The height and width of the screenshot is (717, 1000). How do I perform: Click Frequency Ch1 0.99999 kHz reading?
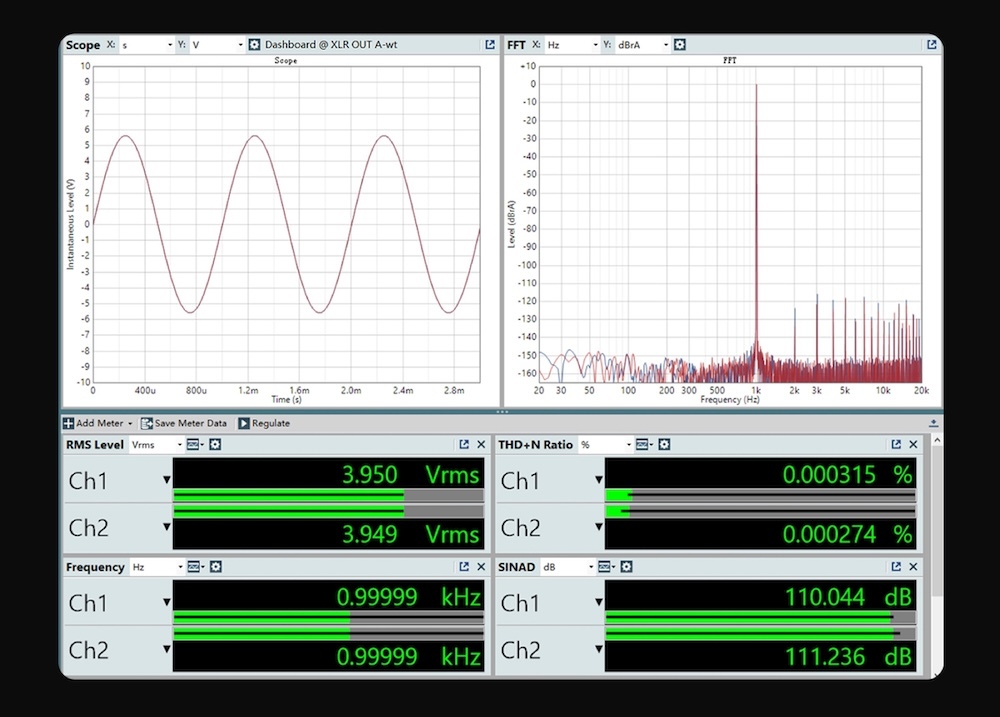click(408, 598)
